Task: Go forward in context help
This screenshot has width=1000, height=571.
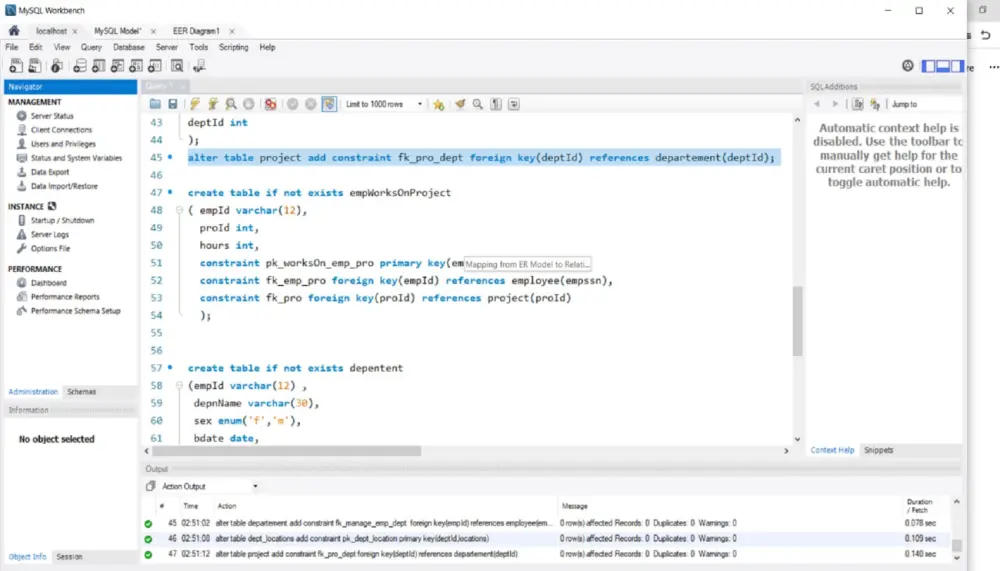Action: [x=835, y=104]
